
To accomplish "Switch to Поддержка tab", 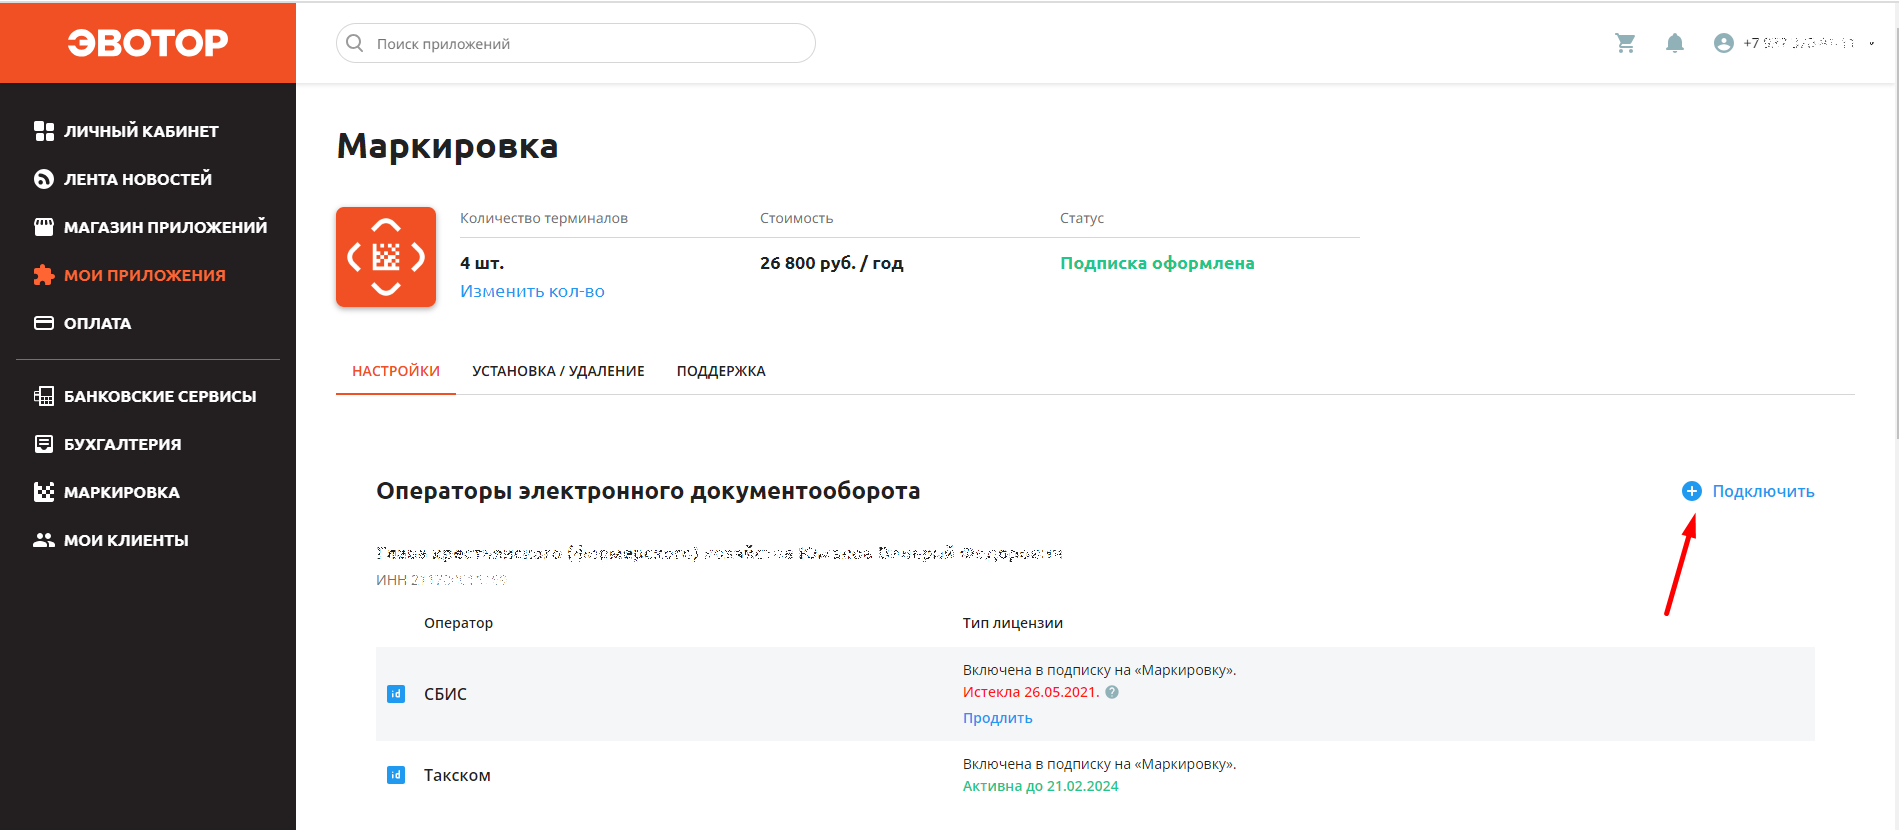I will click(721, 371).
